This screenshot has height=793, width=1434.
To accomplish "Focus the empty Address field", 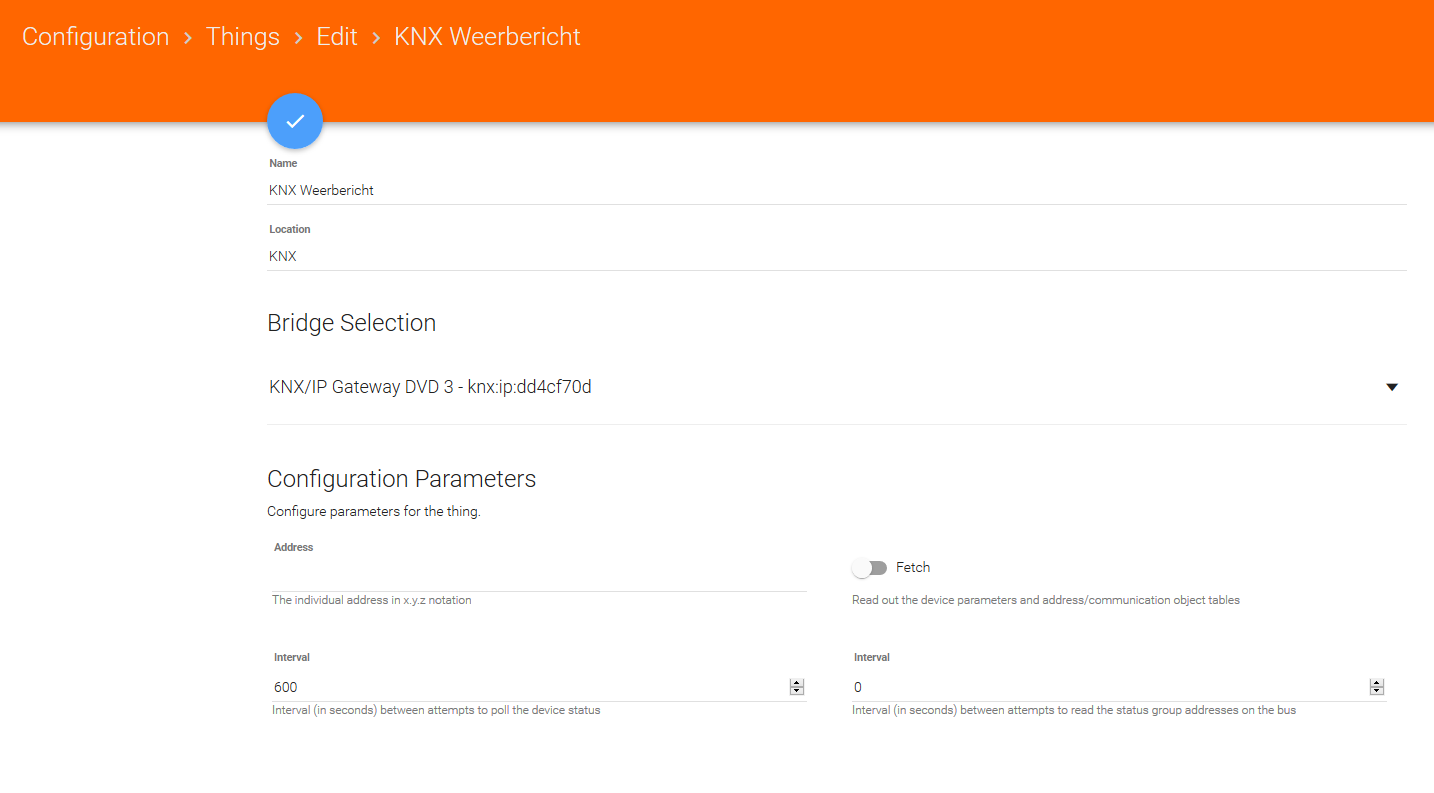I will [538, 577].
